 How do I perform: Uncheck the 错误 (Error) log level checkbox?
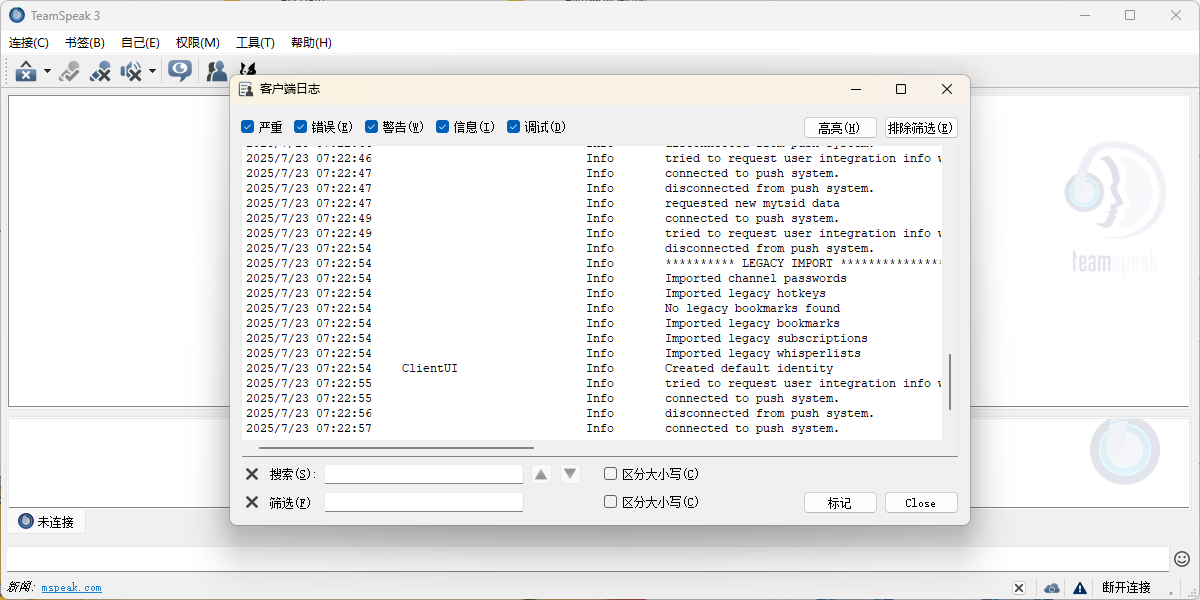click(x=300, y=127)
